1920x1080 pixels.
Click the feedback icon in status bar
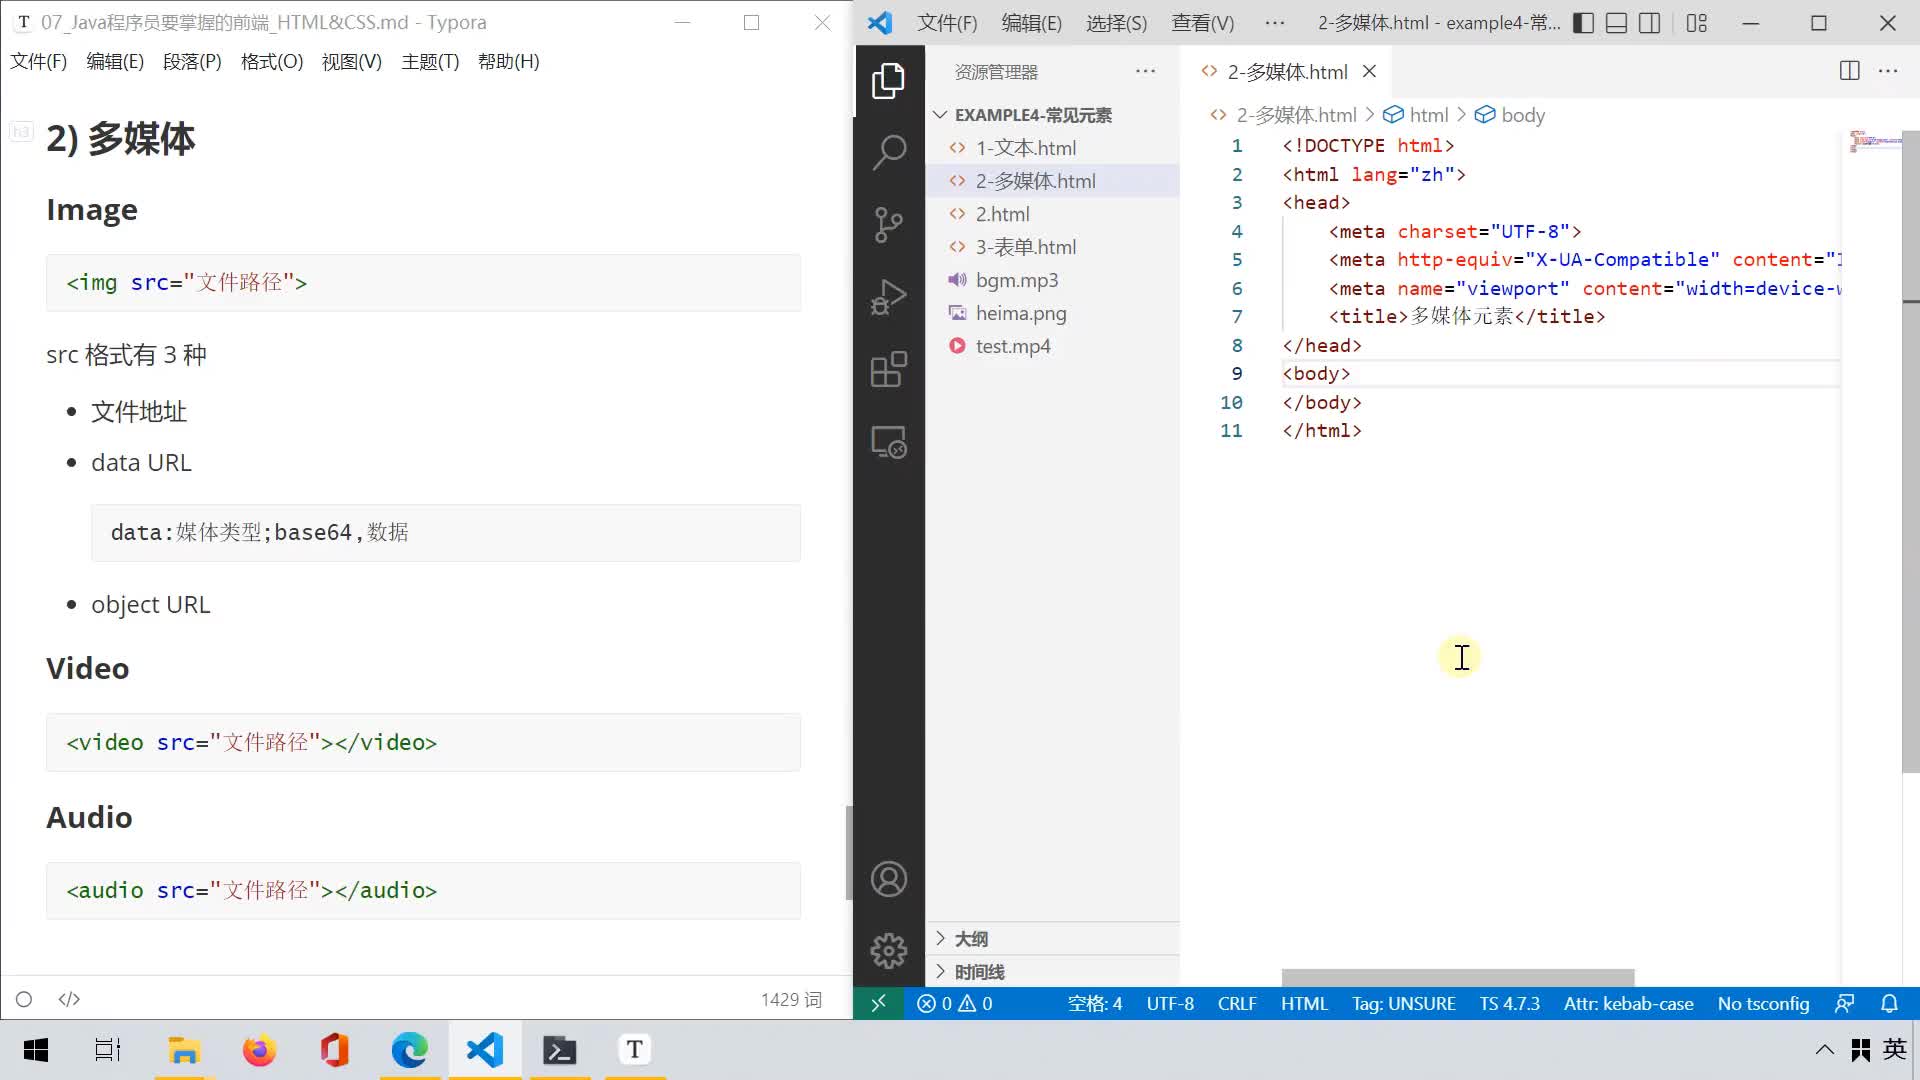[x=1845, y=1003]
